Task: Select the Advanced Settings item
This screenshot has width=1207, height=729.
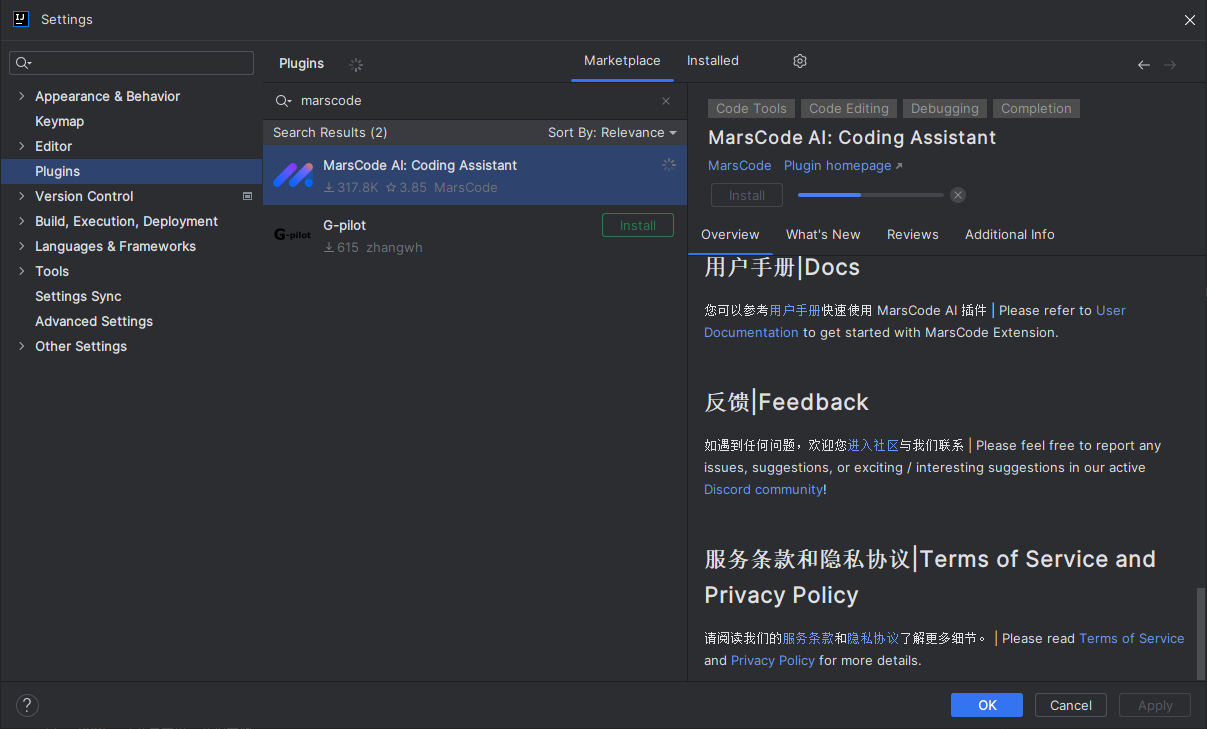Action: point(94,322)
